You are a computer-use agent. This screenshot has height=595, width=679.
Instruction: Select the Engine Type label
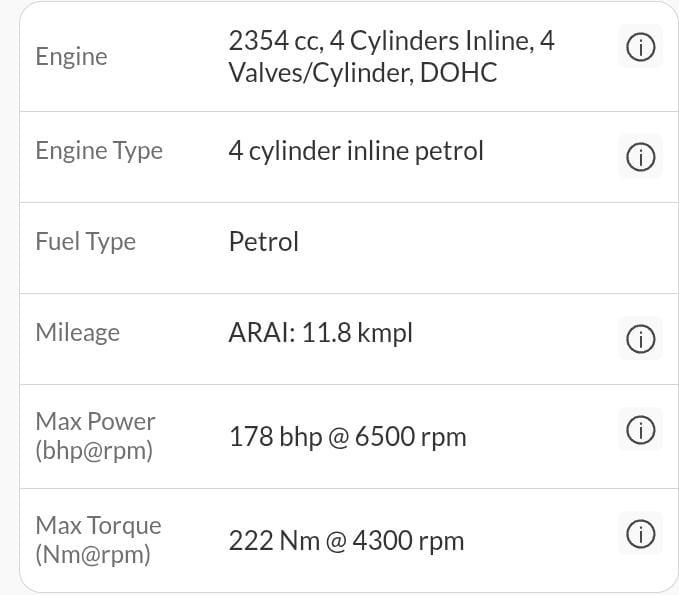[99, 150]
